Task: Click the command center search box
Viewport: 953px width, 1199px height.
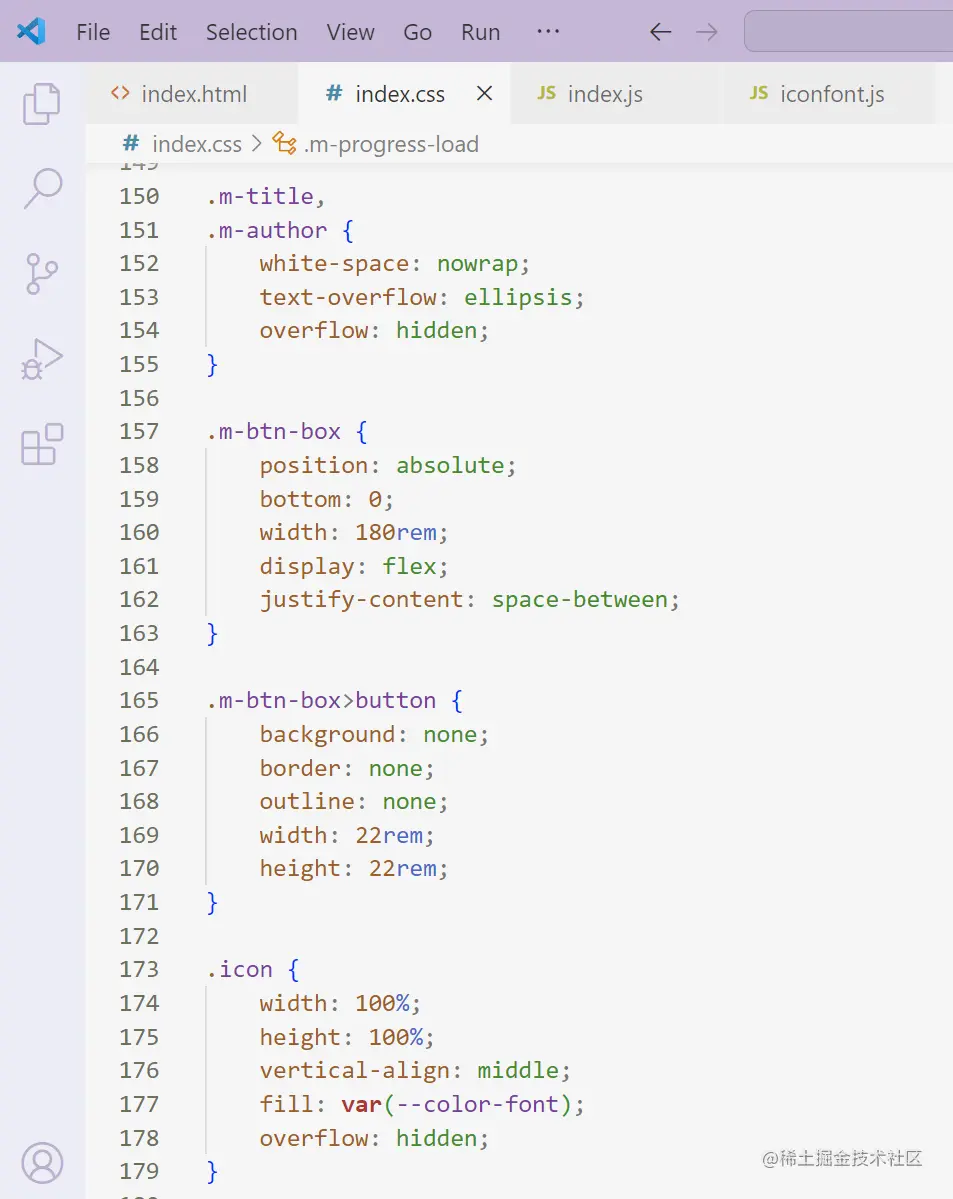Action: click(x=849, y=31)
